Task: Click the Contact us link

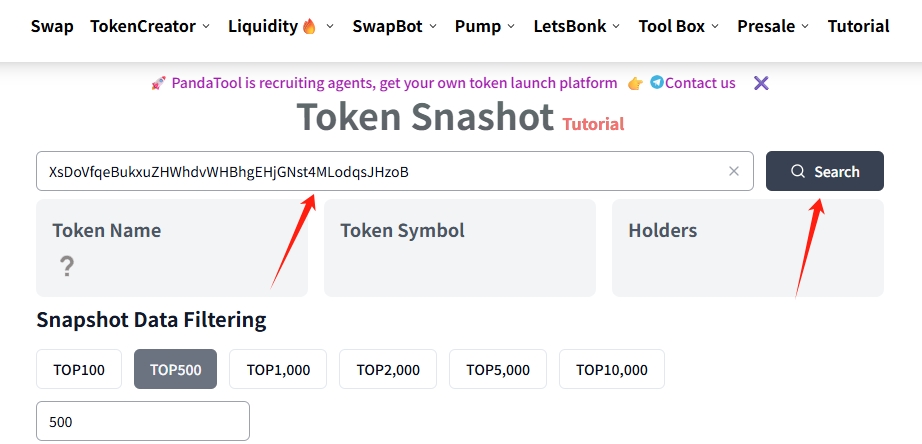Action: (x=700, y=83)
